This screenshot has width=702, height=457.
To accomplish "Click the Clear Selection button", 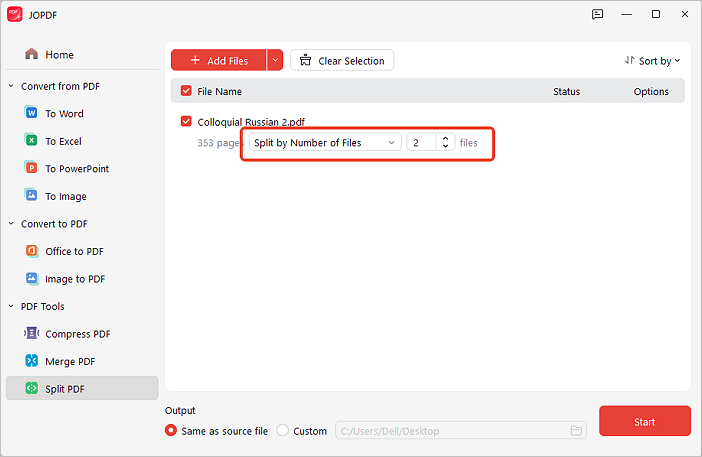I will [342, 61].
